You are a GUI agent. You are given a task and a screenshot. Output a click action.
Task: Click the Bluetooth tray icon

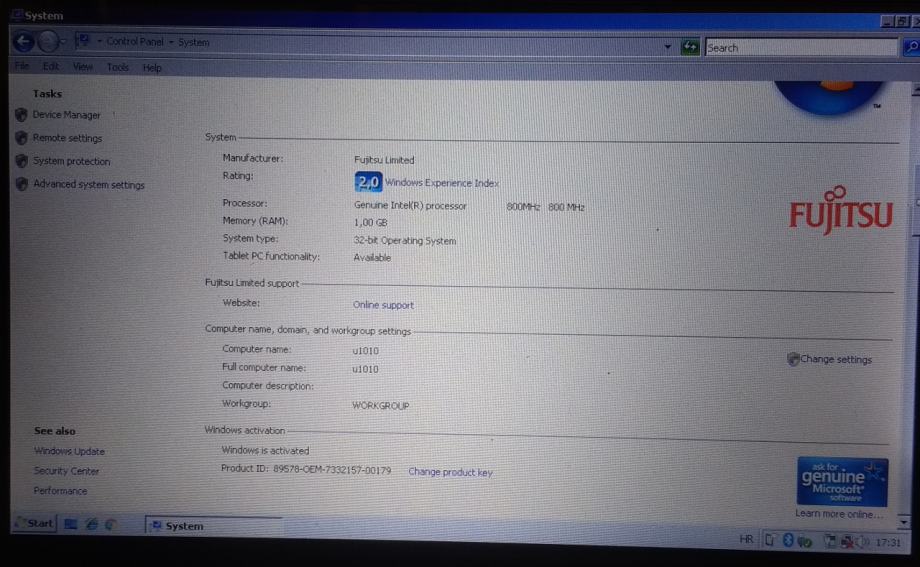(788, 540)
